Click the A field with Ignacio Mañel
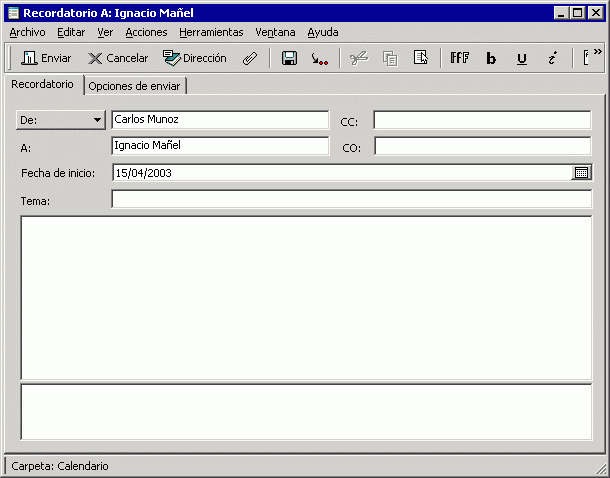610x478 pixels. click(220, 146)
